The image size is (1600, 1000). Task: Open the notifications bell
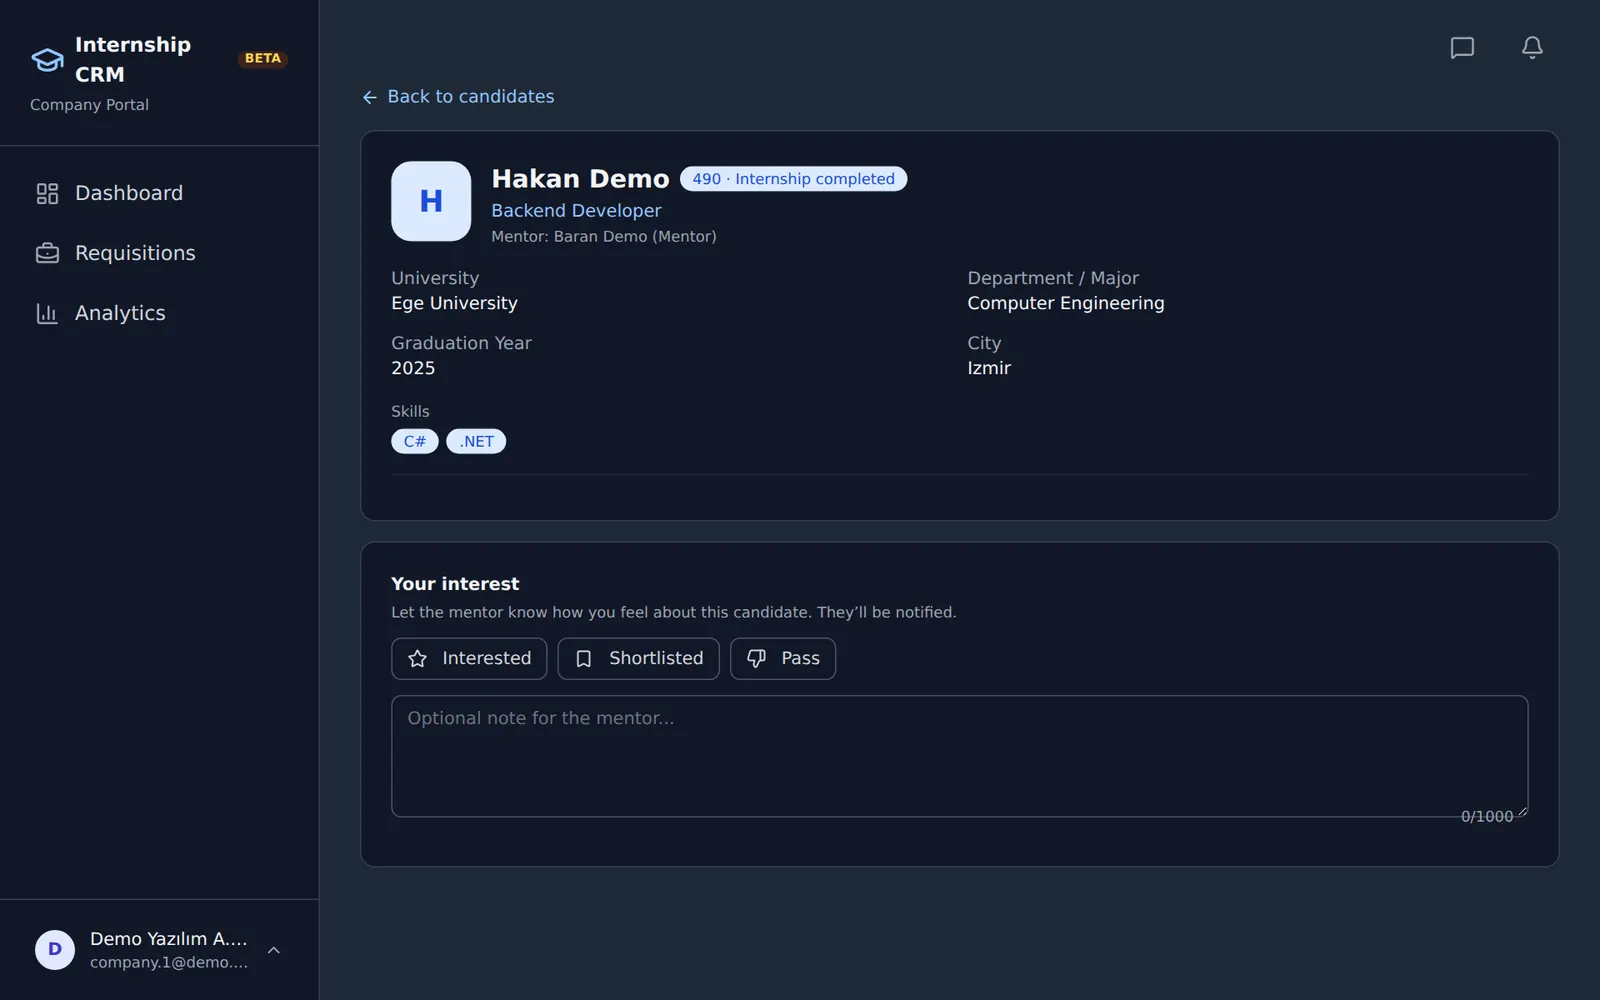pyautogui.click(x=1532, y=48)
